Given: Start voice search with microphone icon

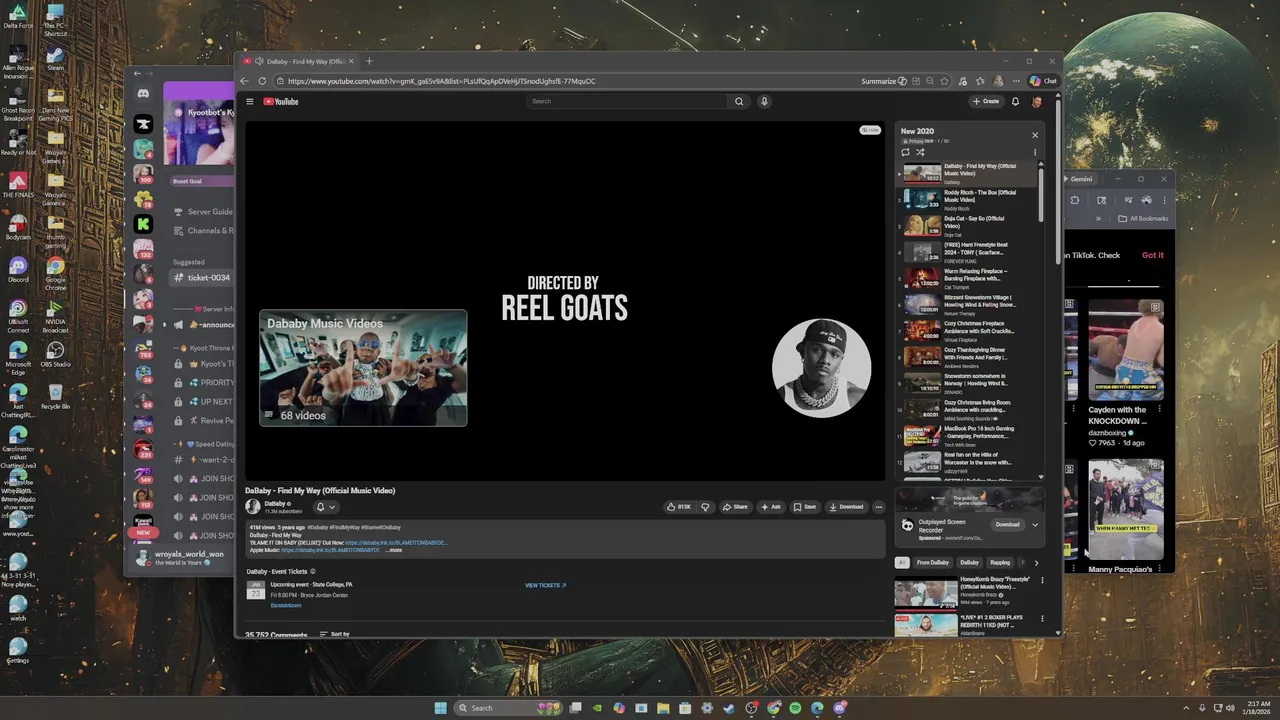Looking at the screenshot, I should tap(764, 101).
